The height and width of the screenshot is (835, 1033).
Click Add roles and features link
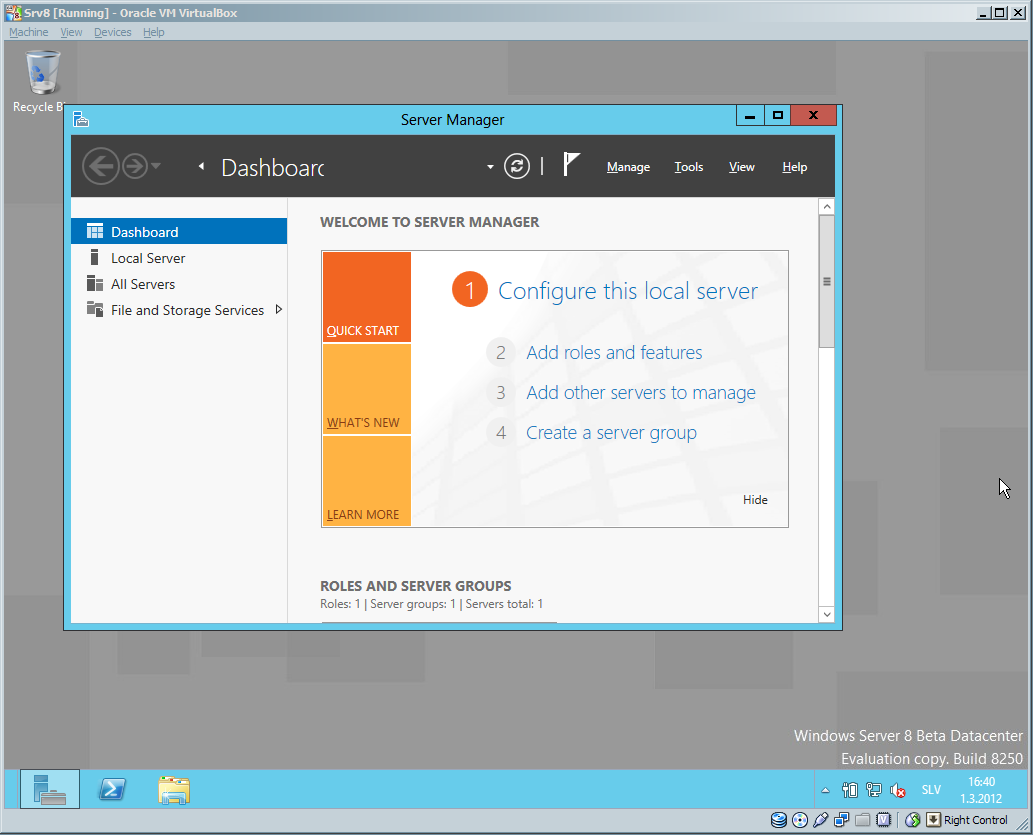[614, 353]
